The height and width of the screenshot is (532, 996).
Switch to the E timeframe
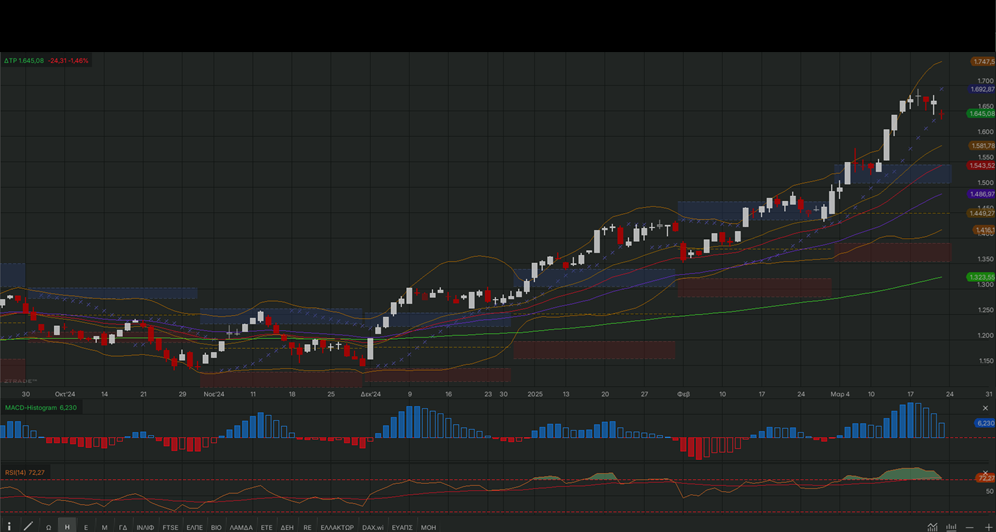pos(86,527)
